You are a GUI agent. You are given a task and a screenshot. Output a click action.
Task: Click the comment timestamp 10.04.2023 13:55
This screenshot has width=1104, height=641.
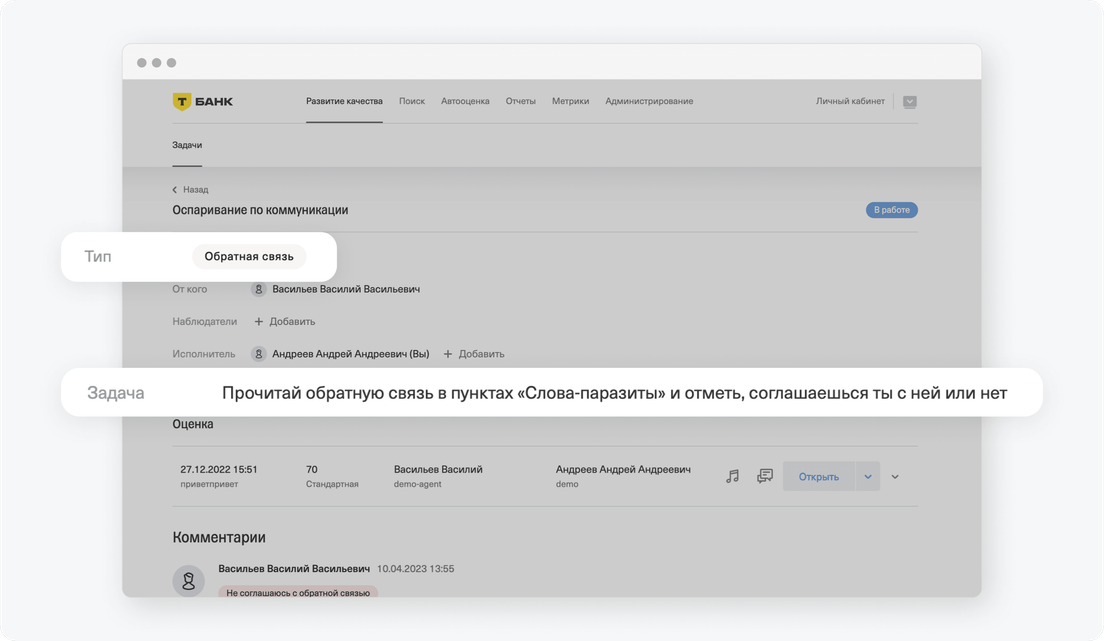pos(415,568)
